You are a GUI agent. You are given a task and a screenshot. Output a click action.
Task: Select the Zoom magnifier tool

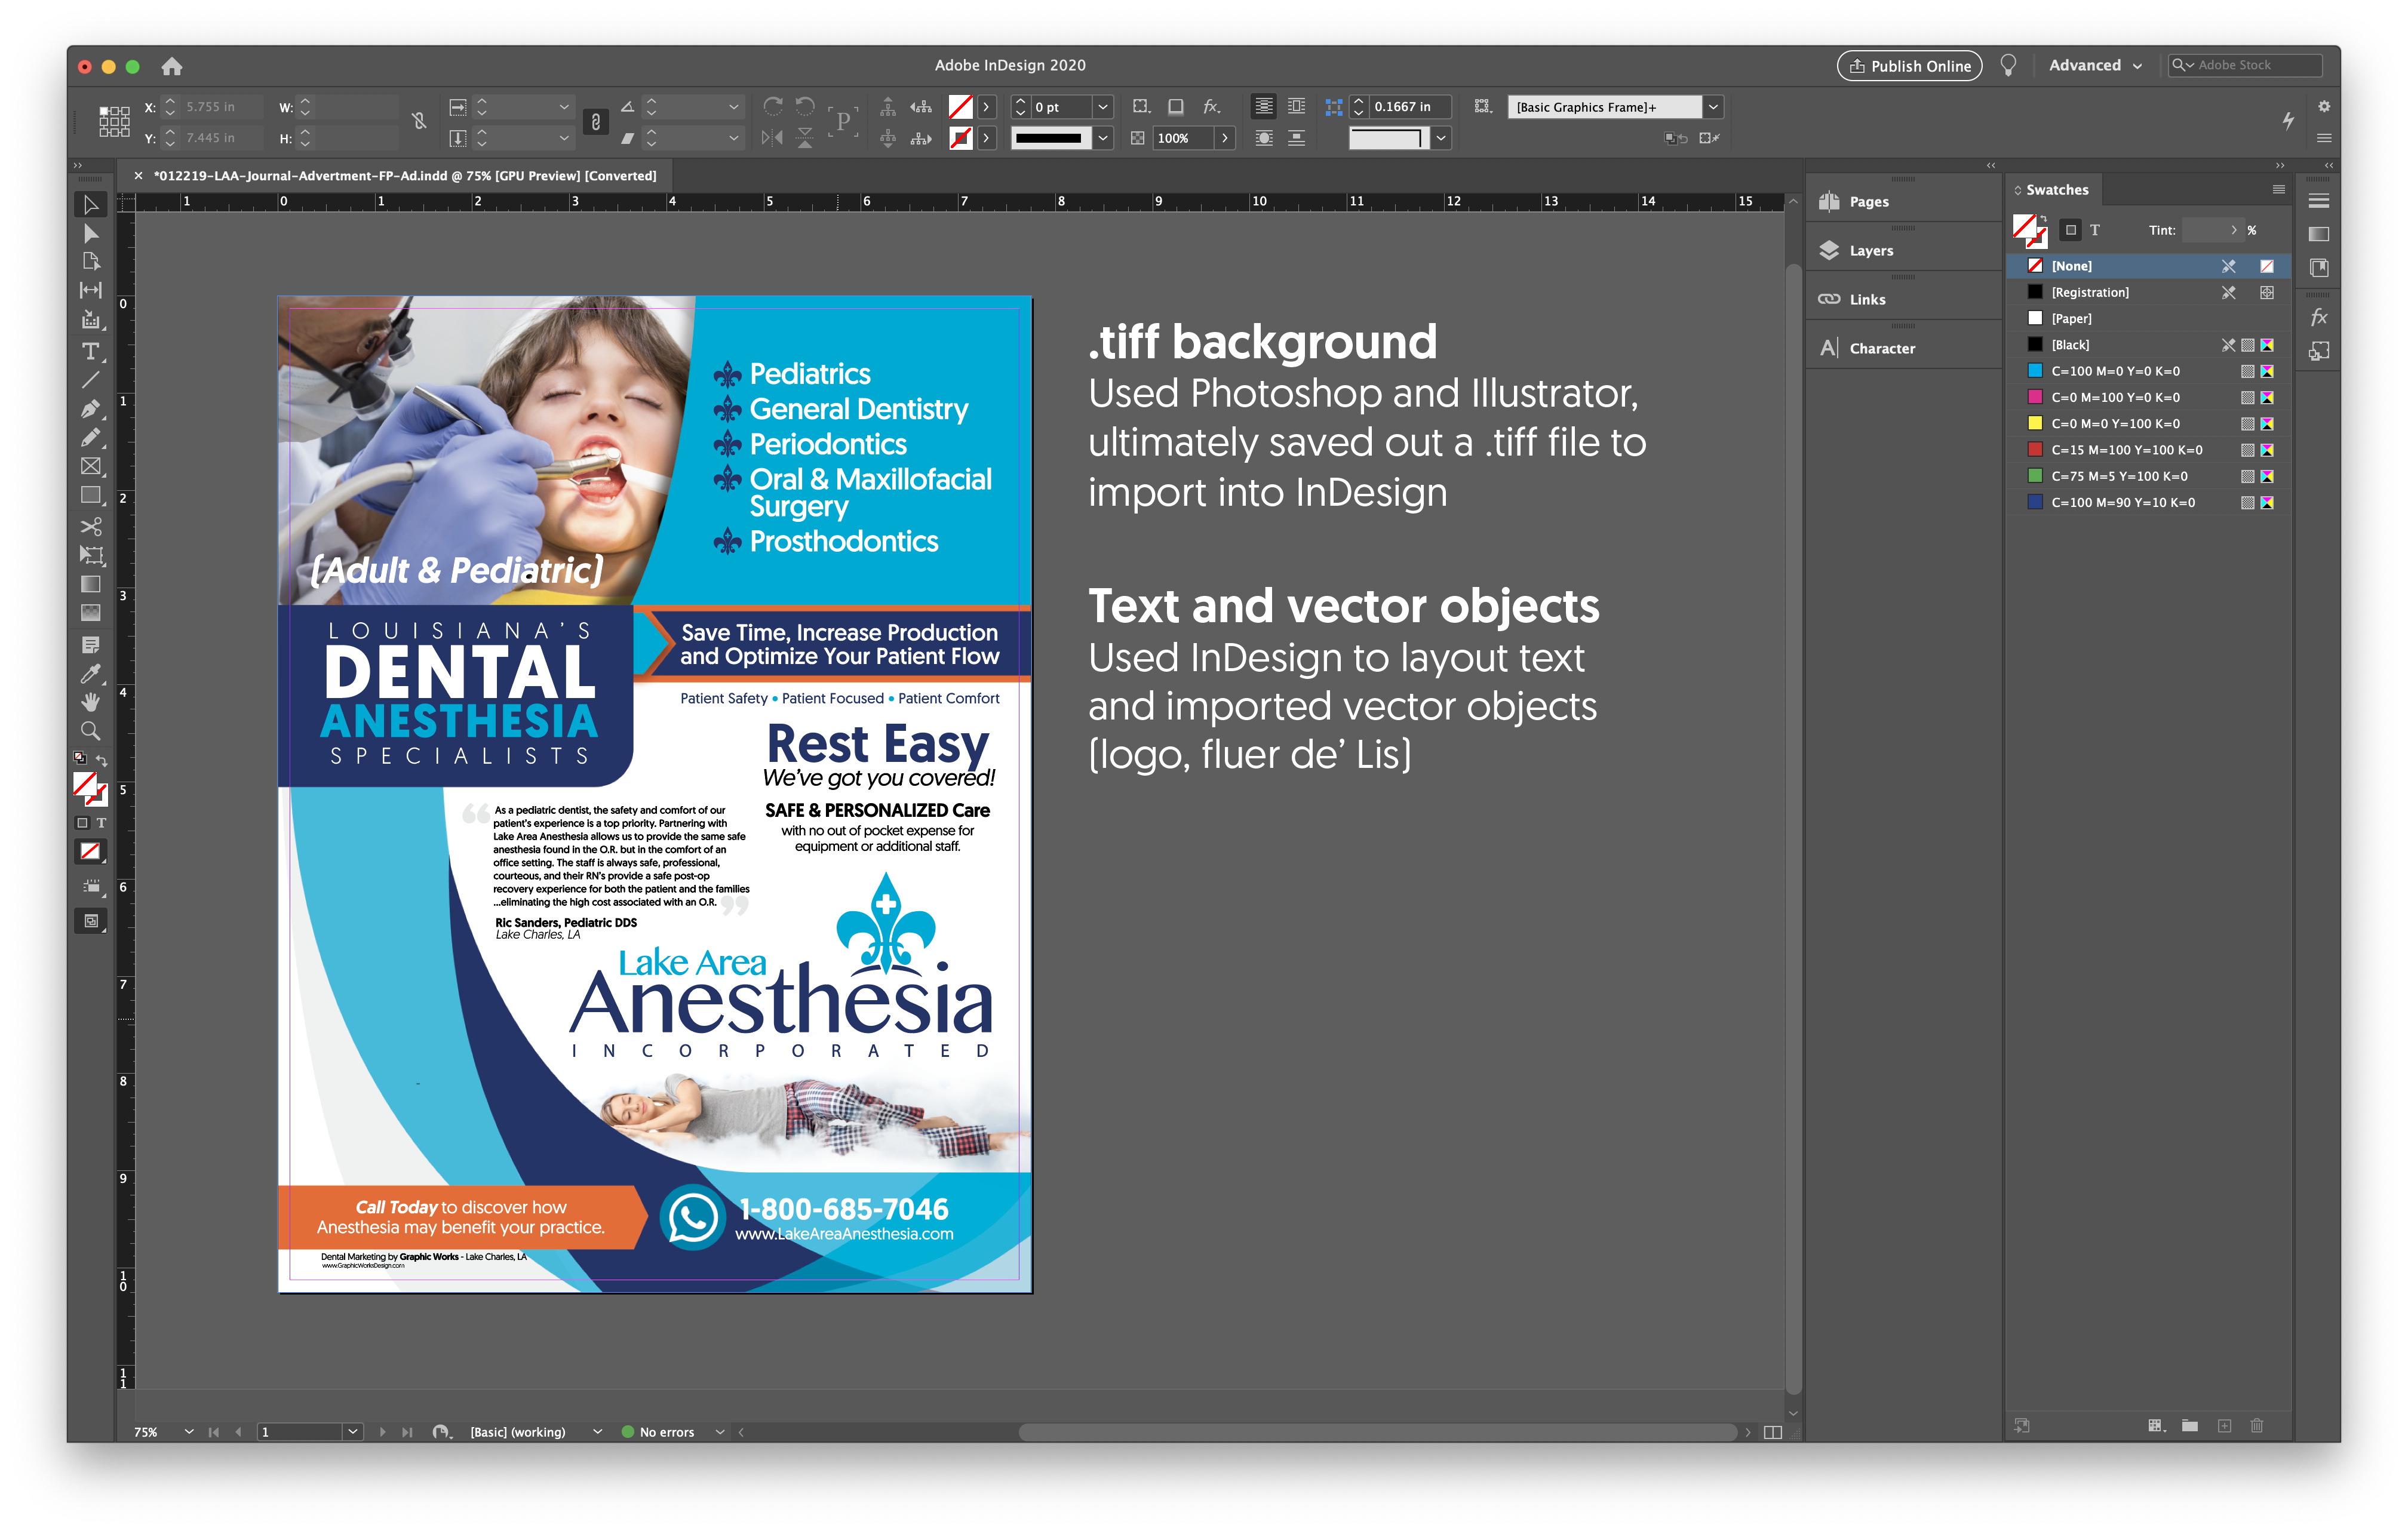click(x=91, y=731)
